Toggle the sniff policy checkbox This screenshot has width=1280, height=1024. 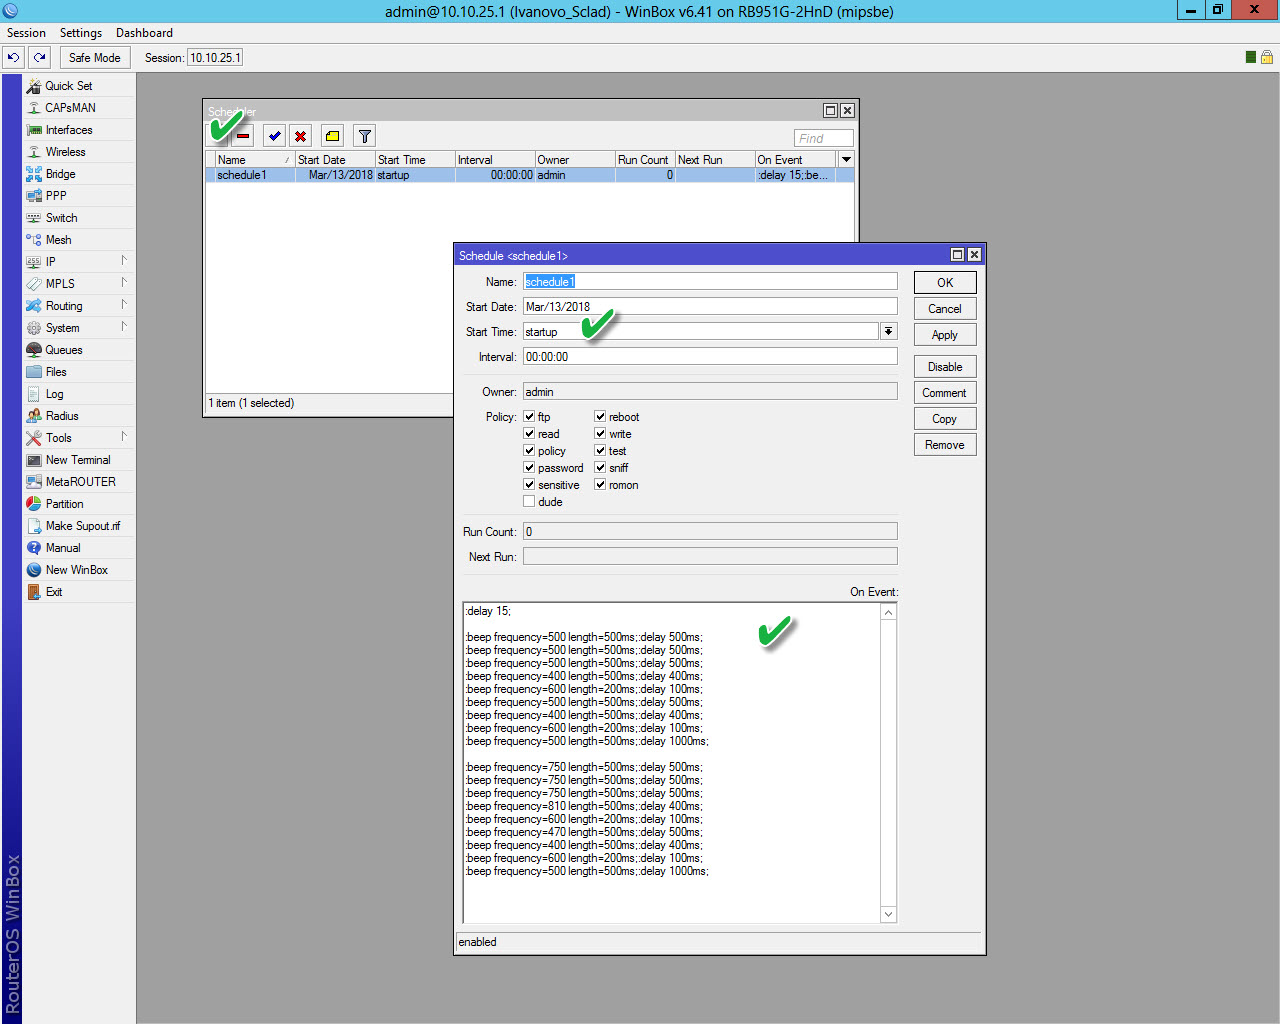coord(600,468)
